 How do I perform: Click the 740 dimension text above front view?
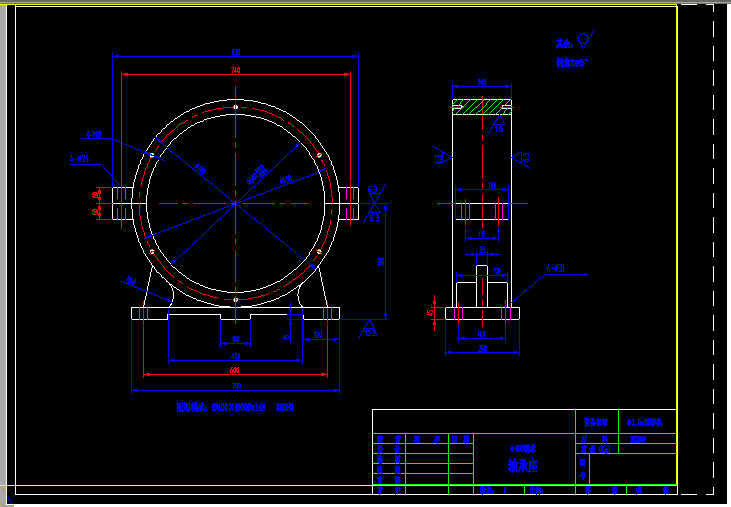(235, 71)
